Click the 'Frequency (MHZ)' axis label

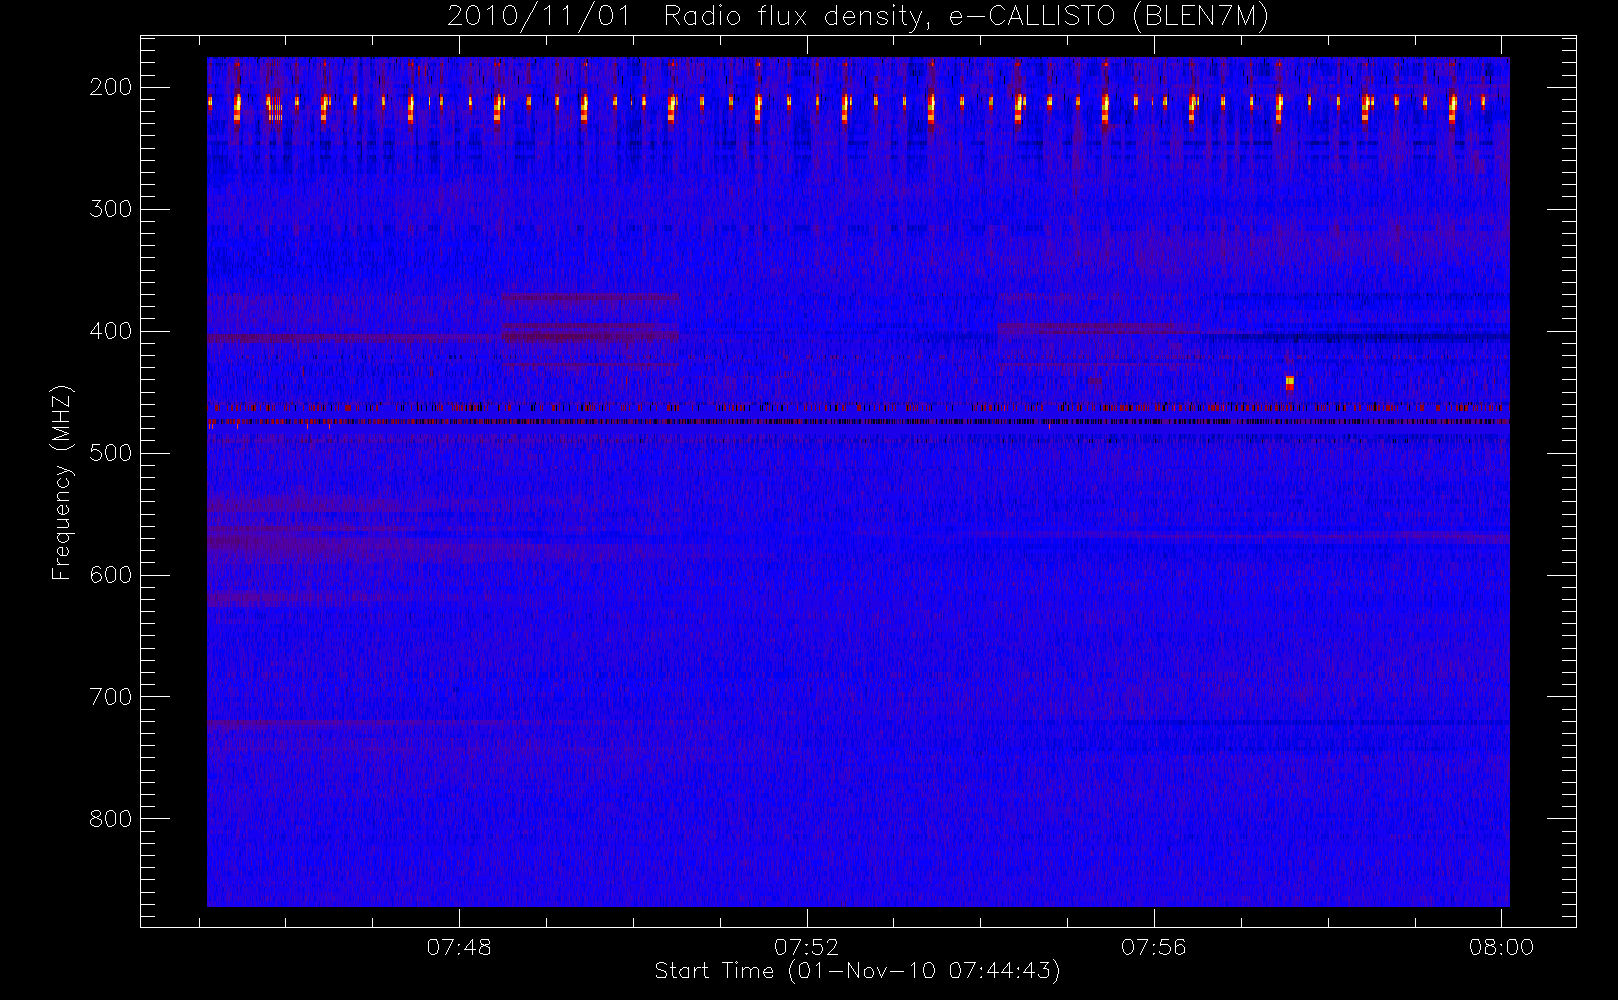click(62, 482)
